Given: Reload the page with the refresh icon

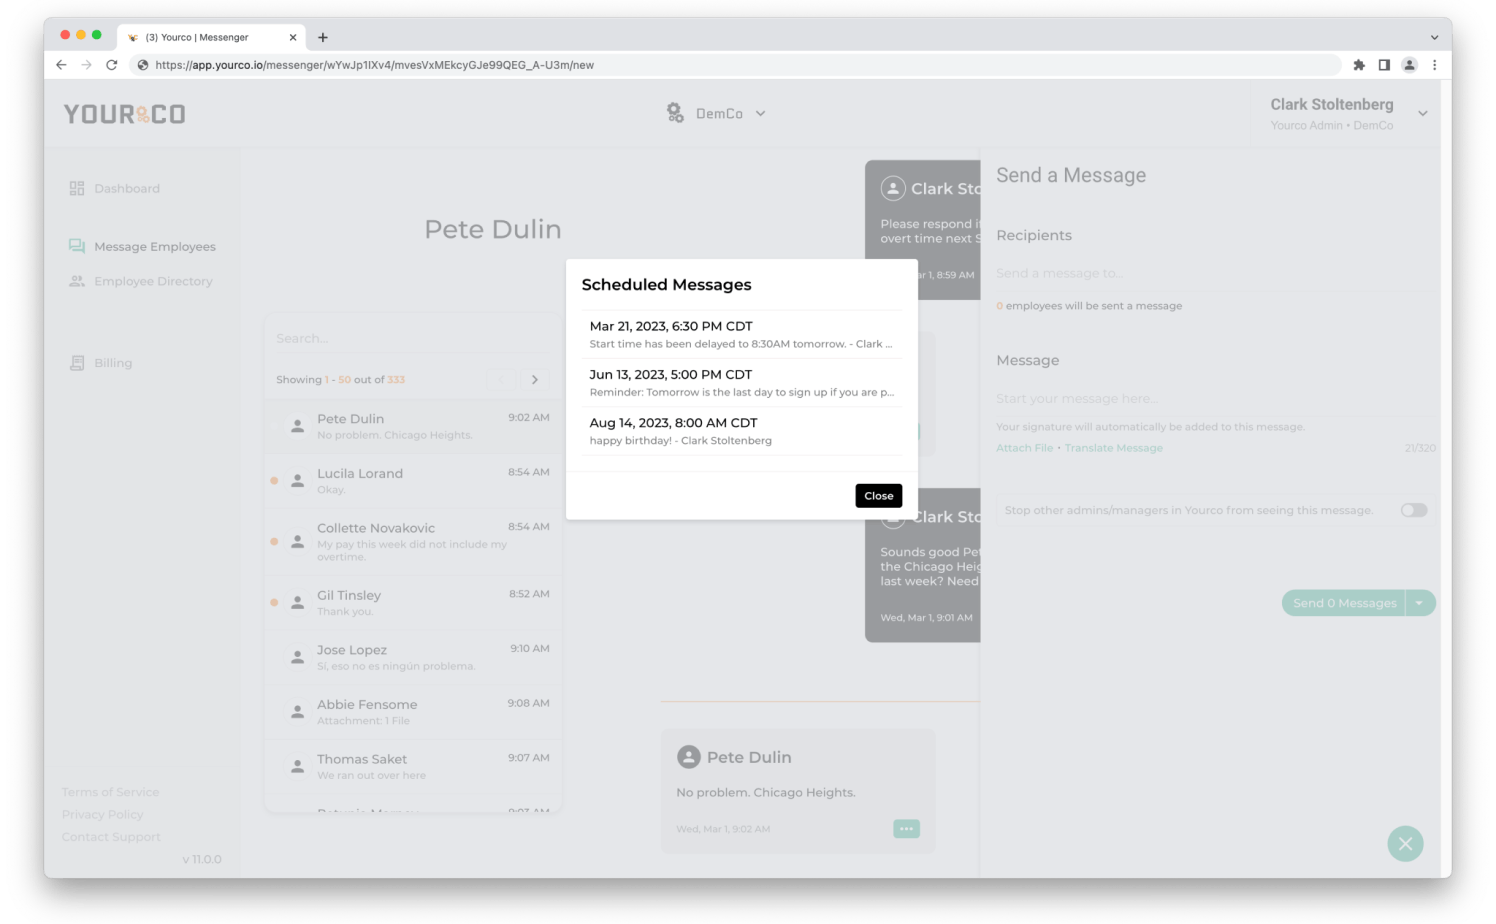Looking at the screenshot, I should pos(112,65).
